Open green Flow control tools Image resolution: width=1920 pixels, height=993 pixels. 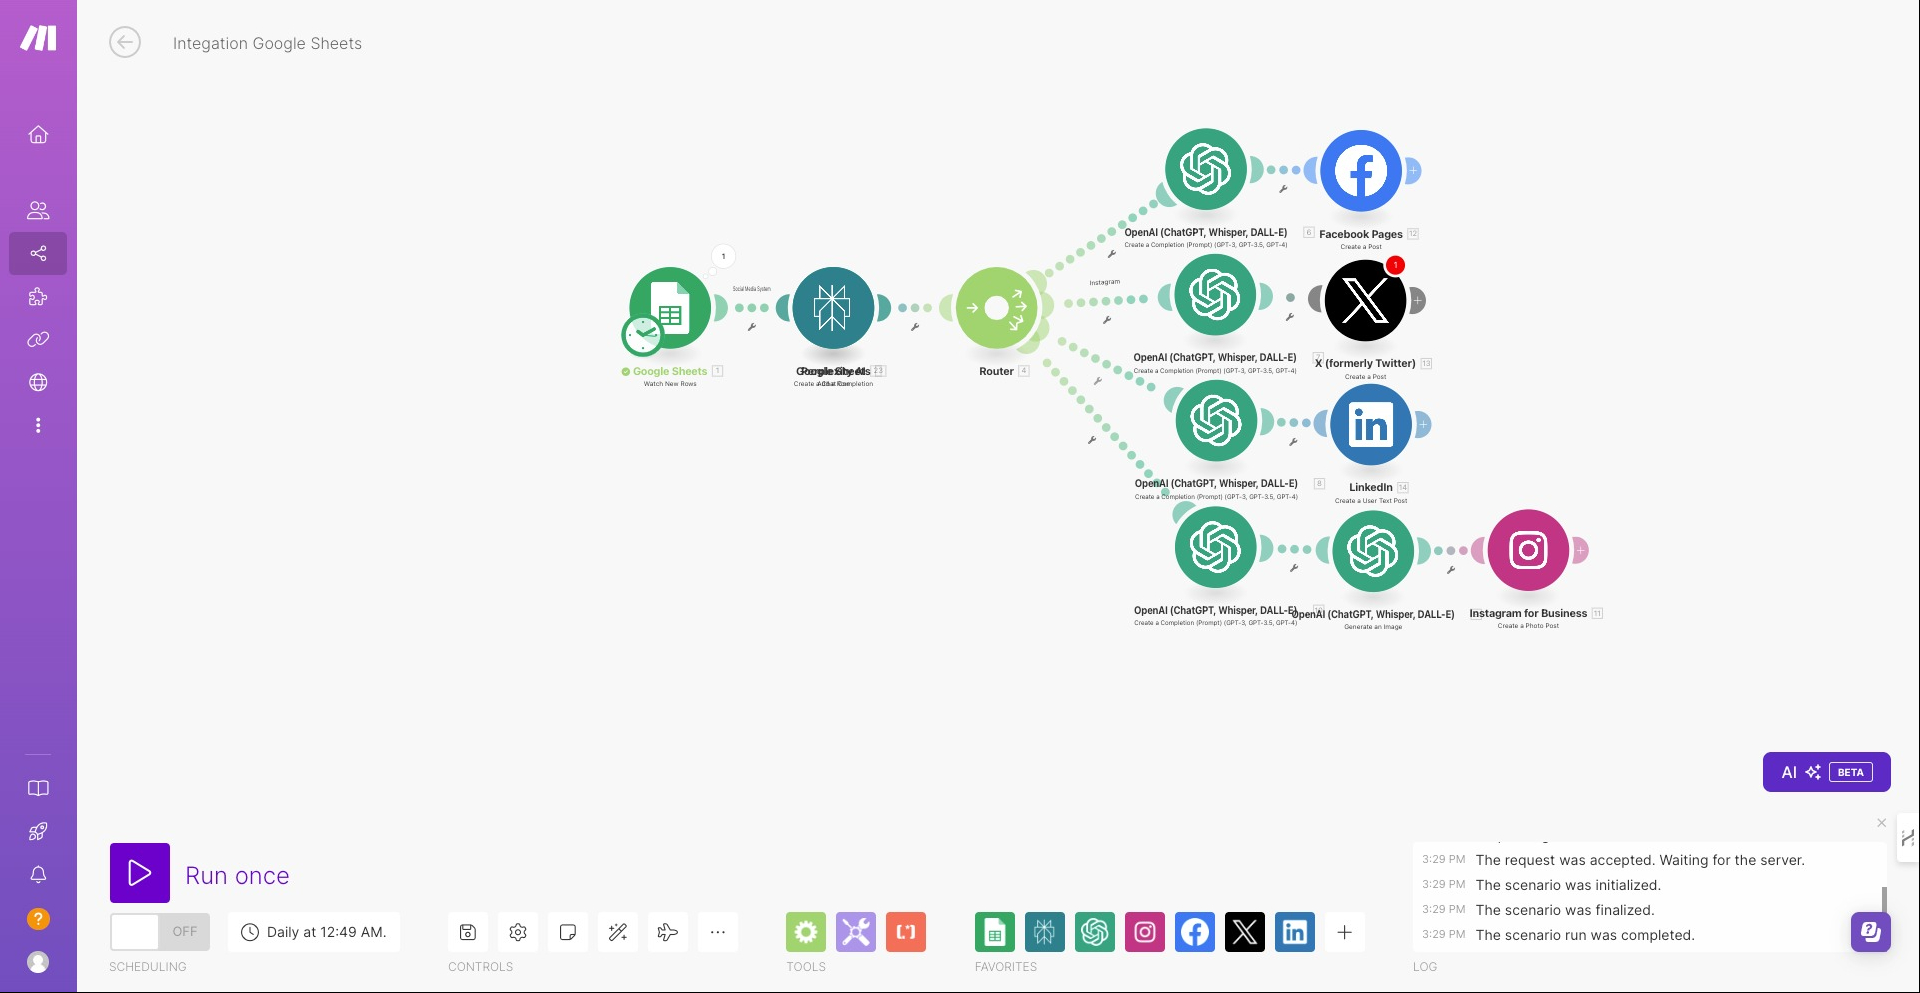tap(806, 932)
